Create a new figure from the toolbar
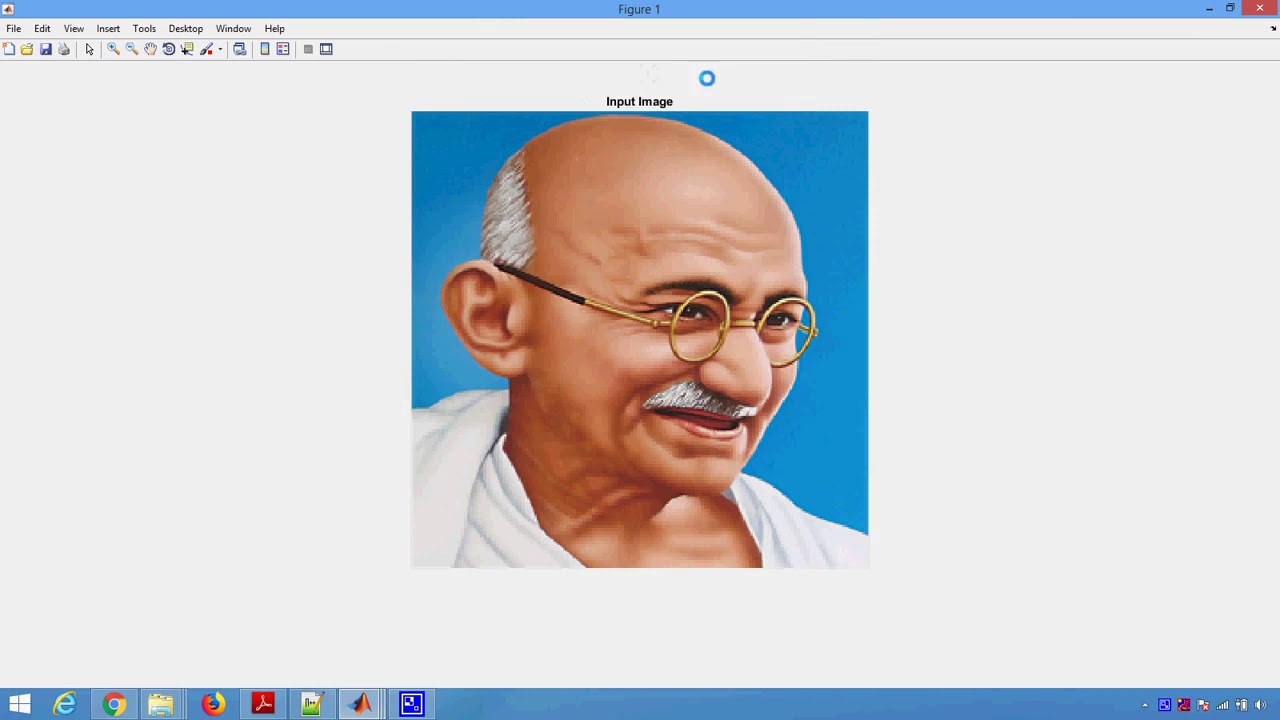Image resolution: width=1280 pixels, height=720 pixels. (9, 49)
